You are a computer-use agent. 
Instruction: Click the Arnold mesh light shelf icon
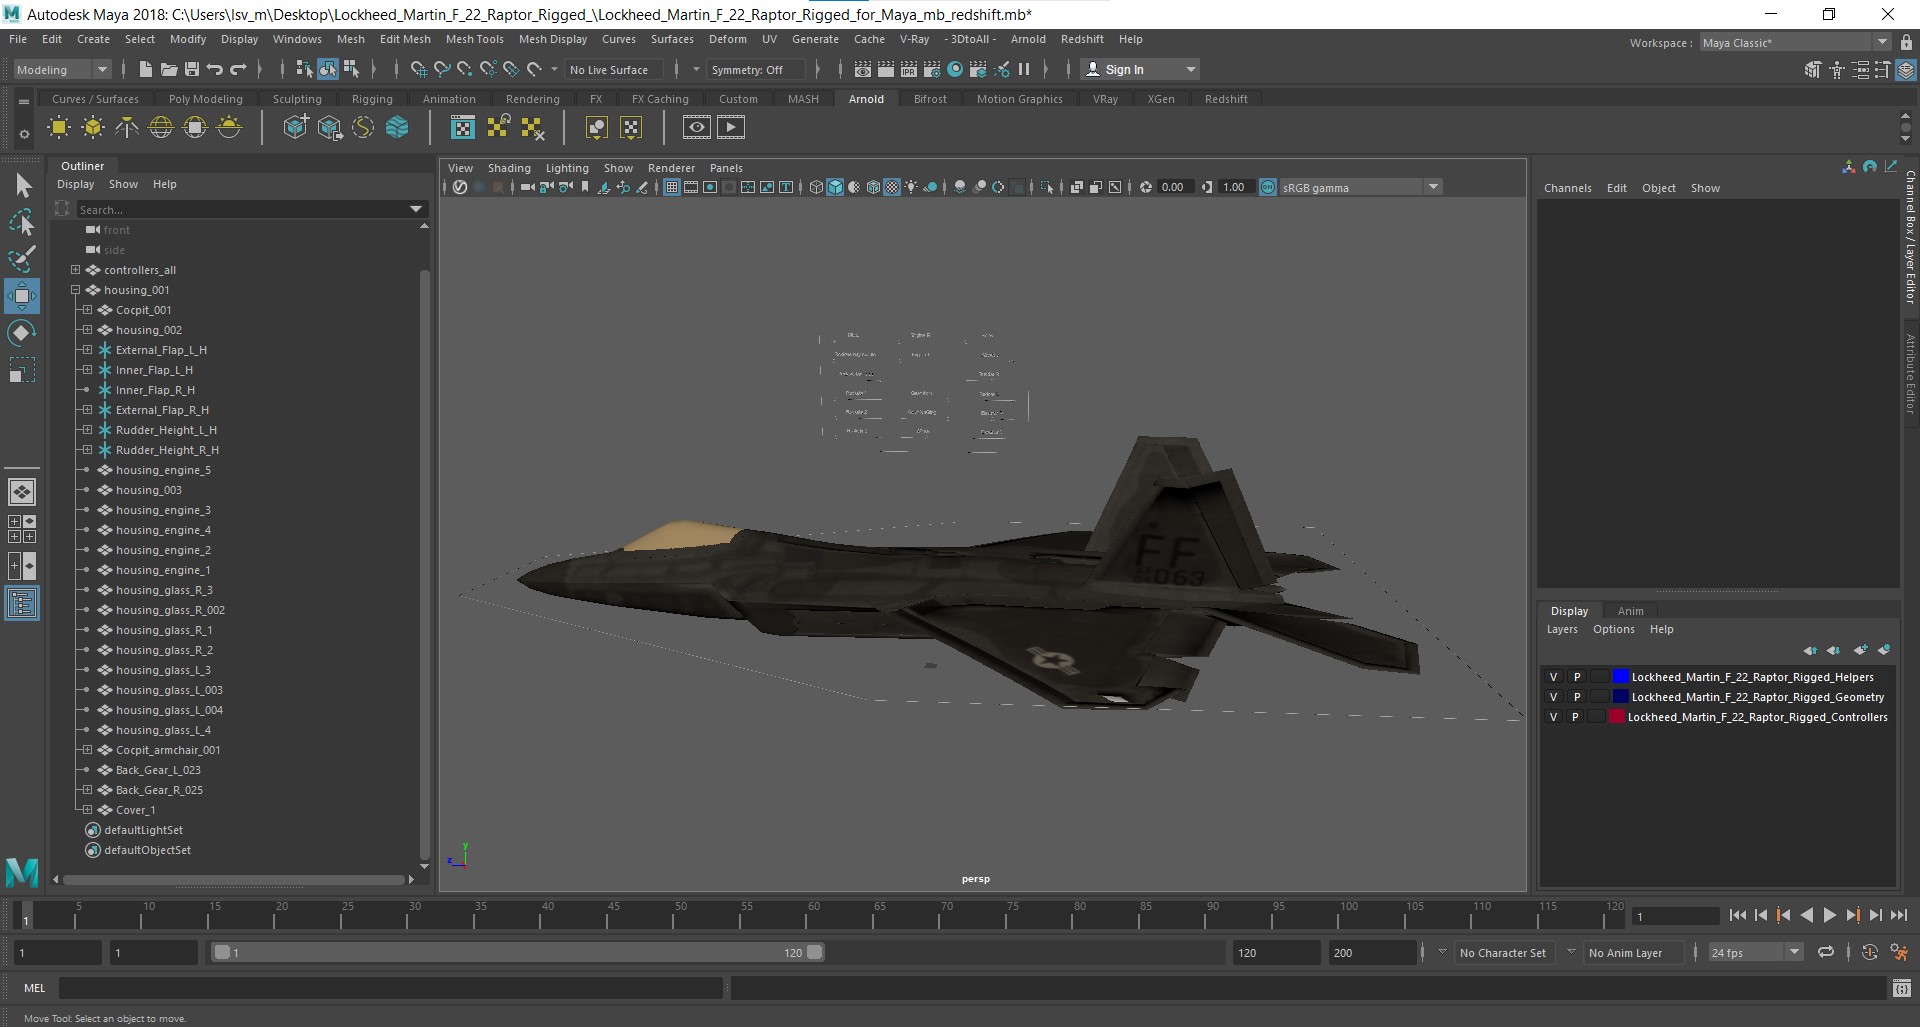(x=93, y=127)
